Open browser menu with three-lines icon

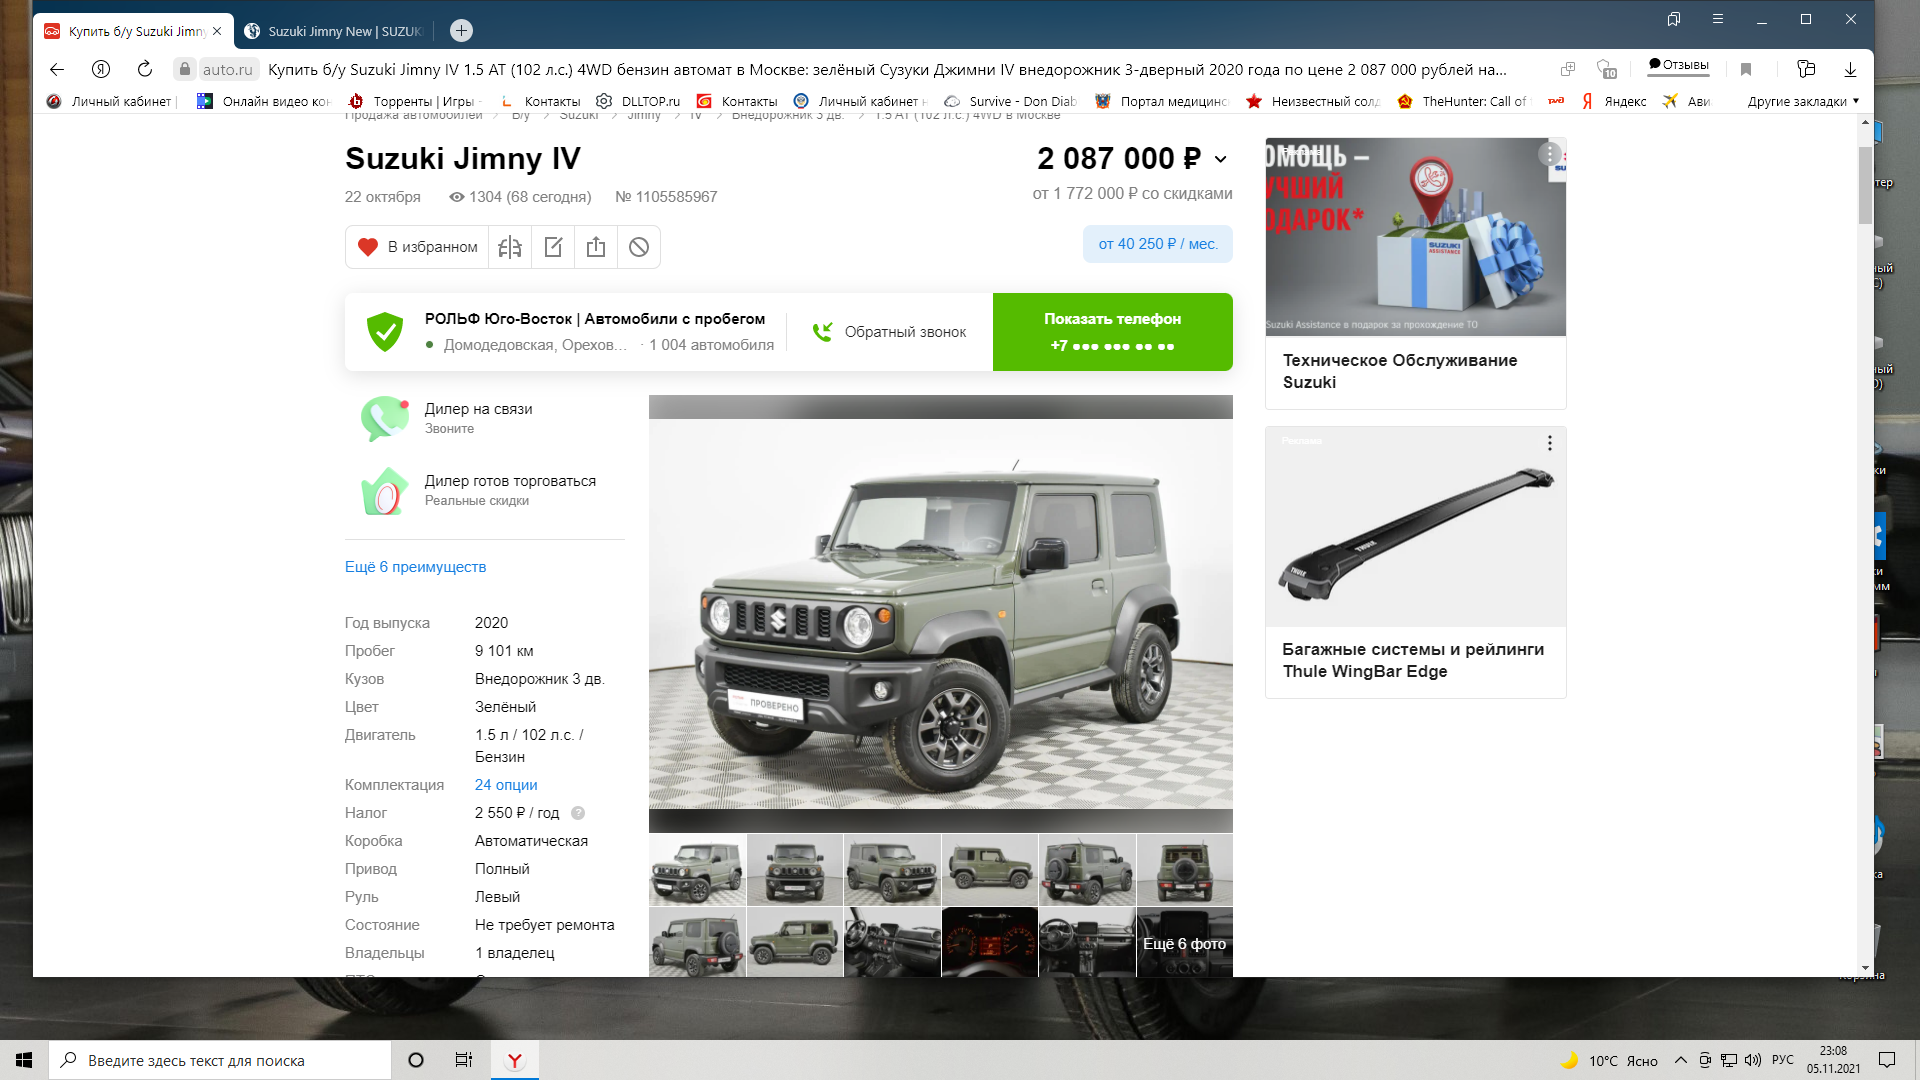1718,19
